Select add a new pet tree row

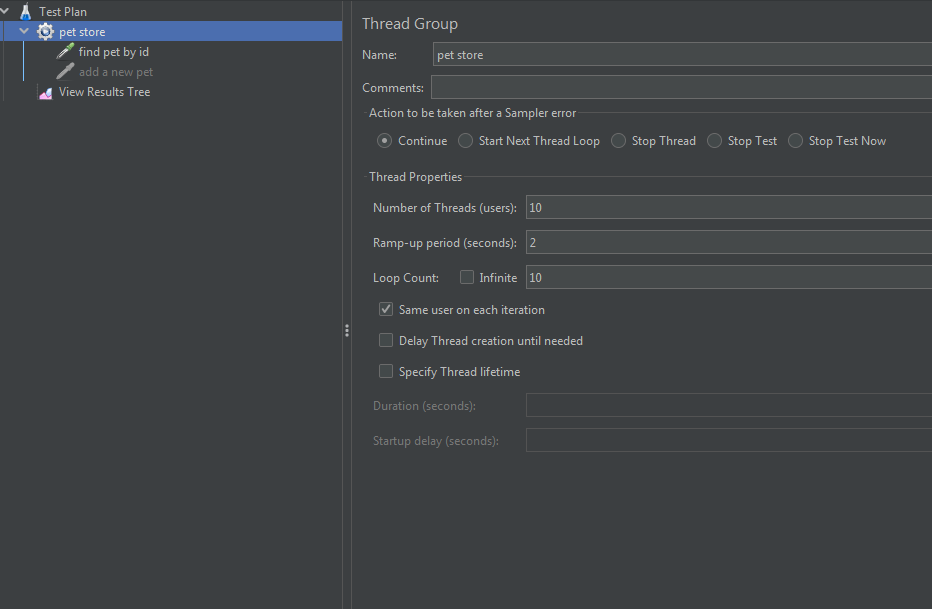click(x=116, y=72)
